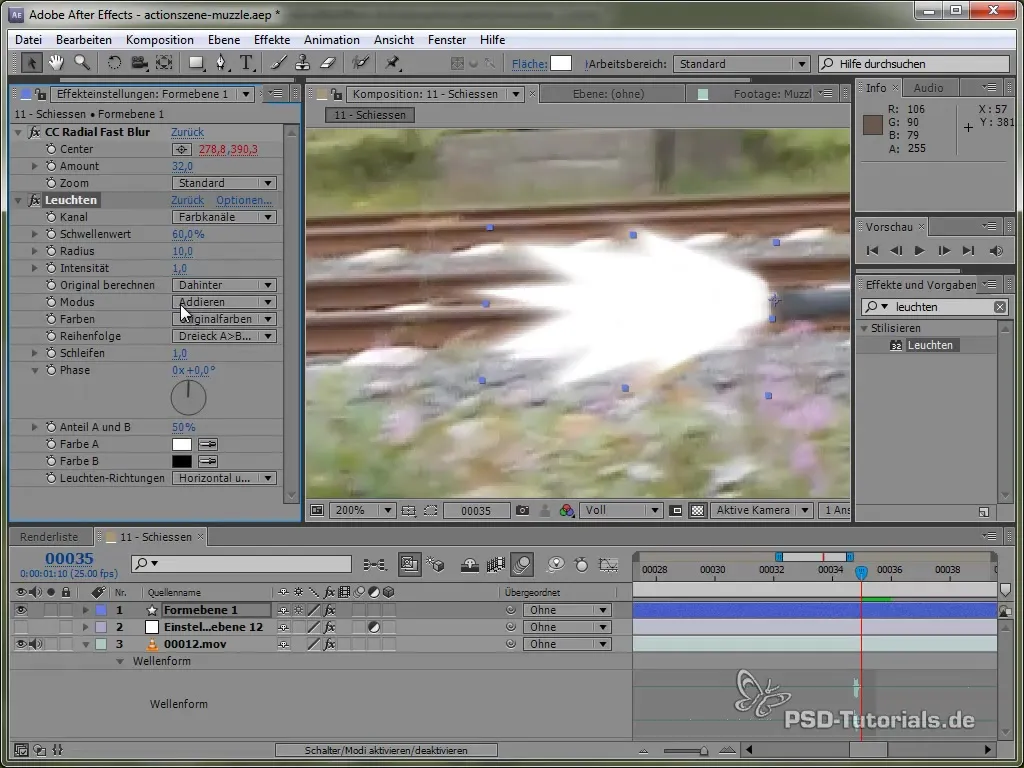Select the Unified Camera tool
Viewport: 1024px width, 768px height.
tap(138, 63)
